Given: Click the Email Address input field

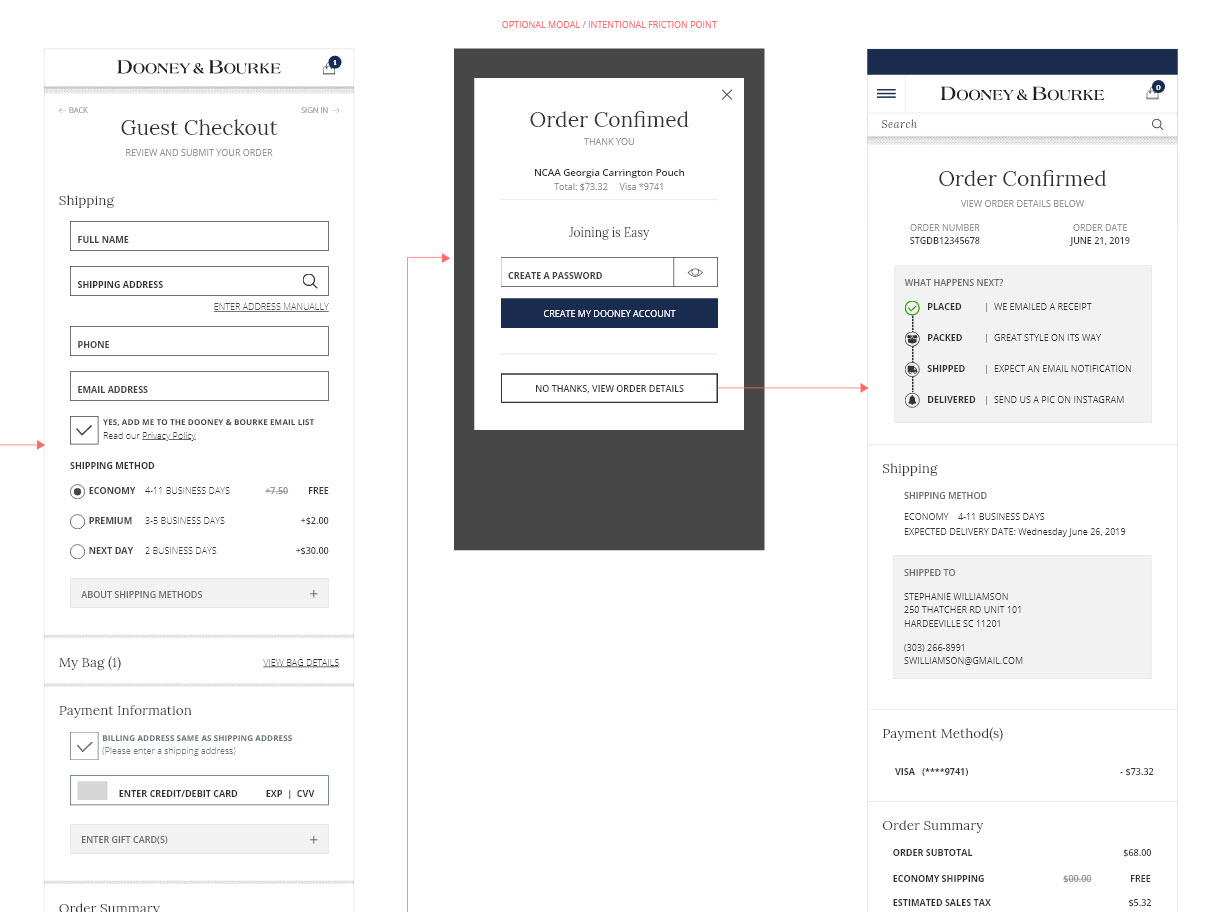Looking at the screenshot, I should coord(199,386).
